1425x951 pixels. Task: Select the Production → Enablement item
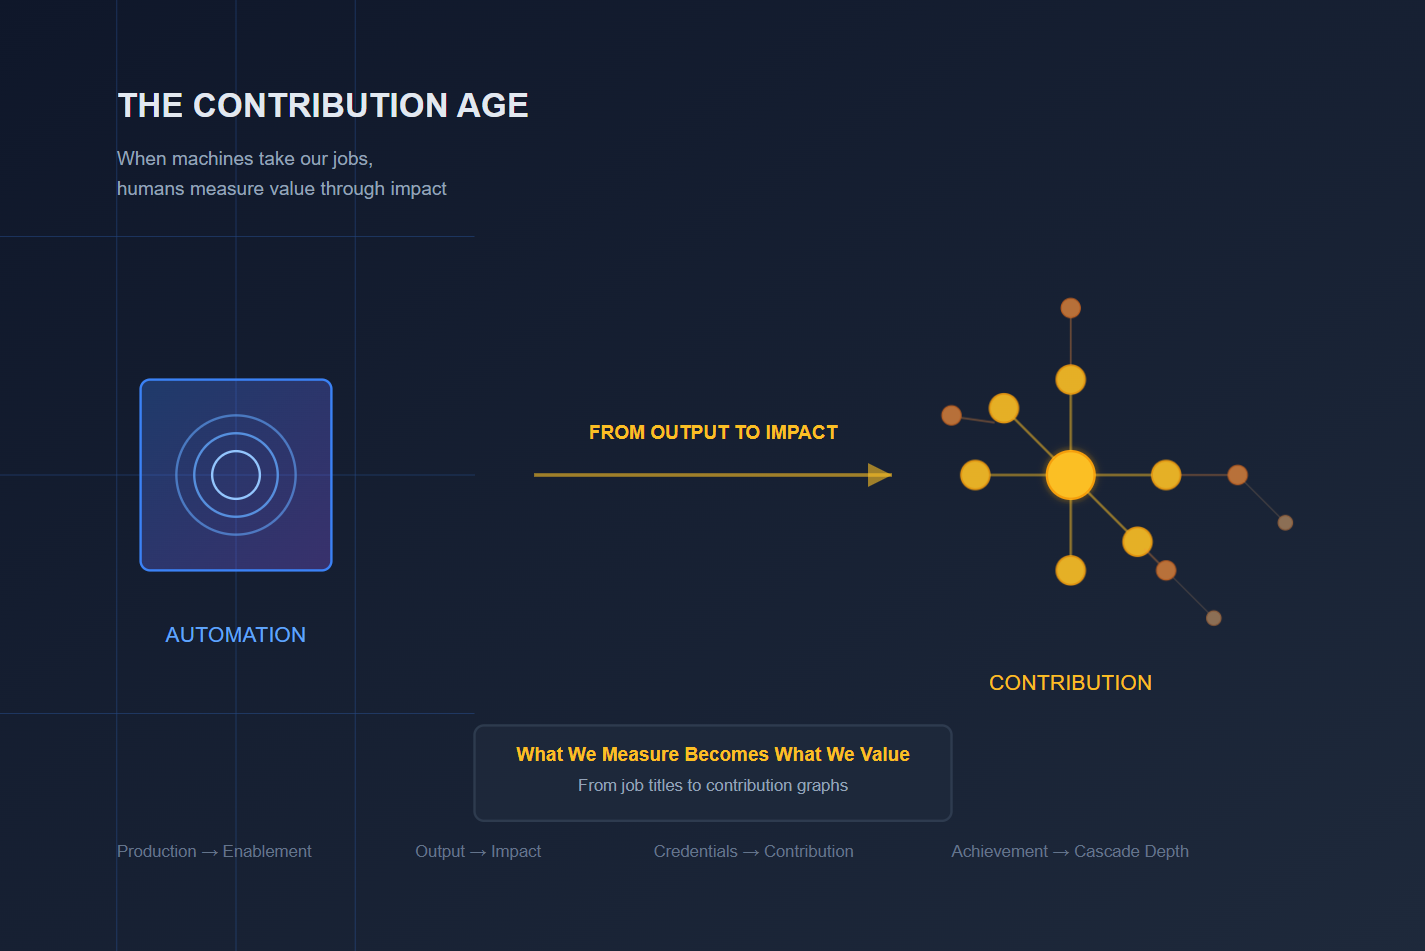214,852
